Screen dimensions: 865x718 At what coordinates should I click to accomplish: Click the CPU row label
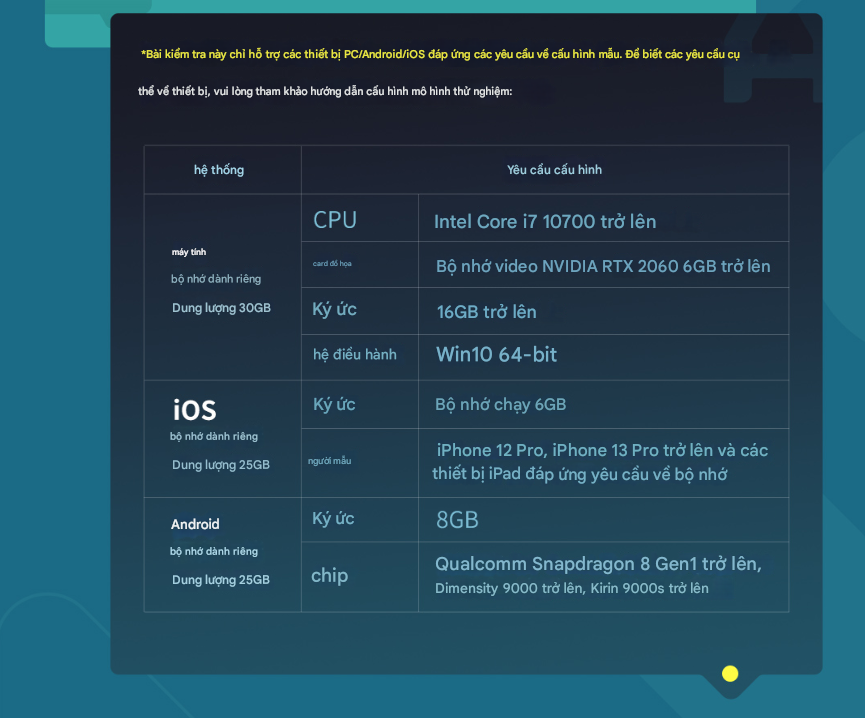coord(335,220)
